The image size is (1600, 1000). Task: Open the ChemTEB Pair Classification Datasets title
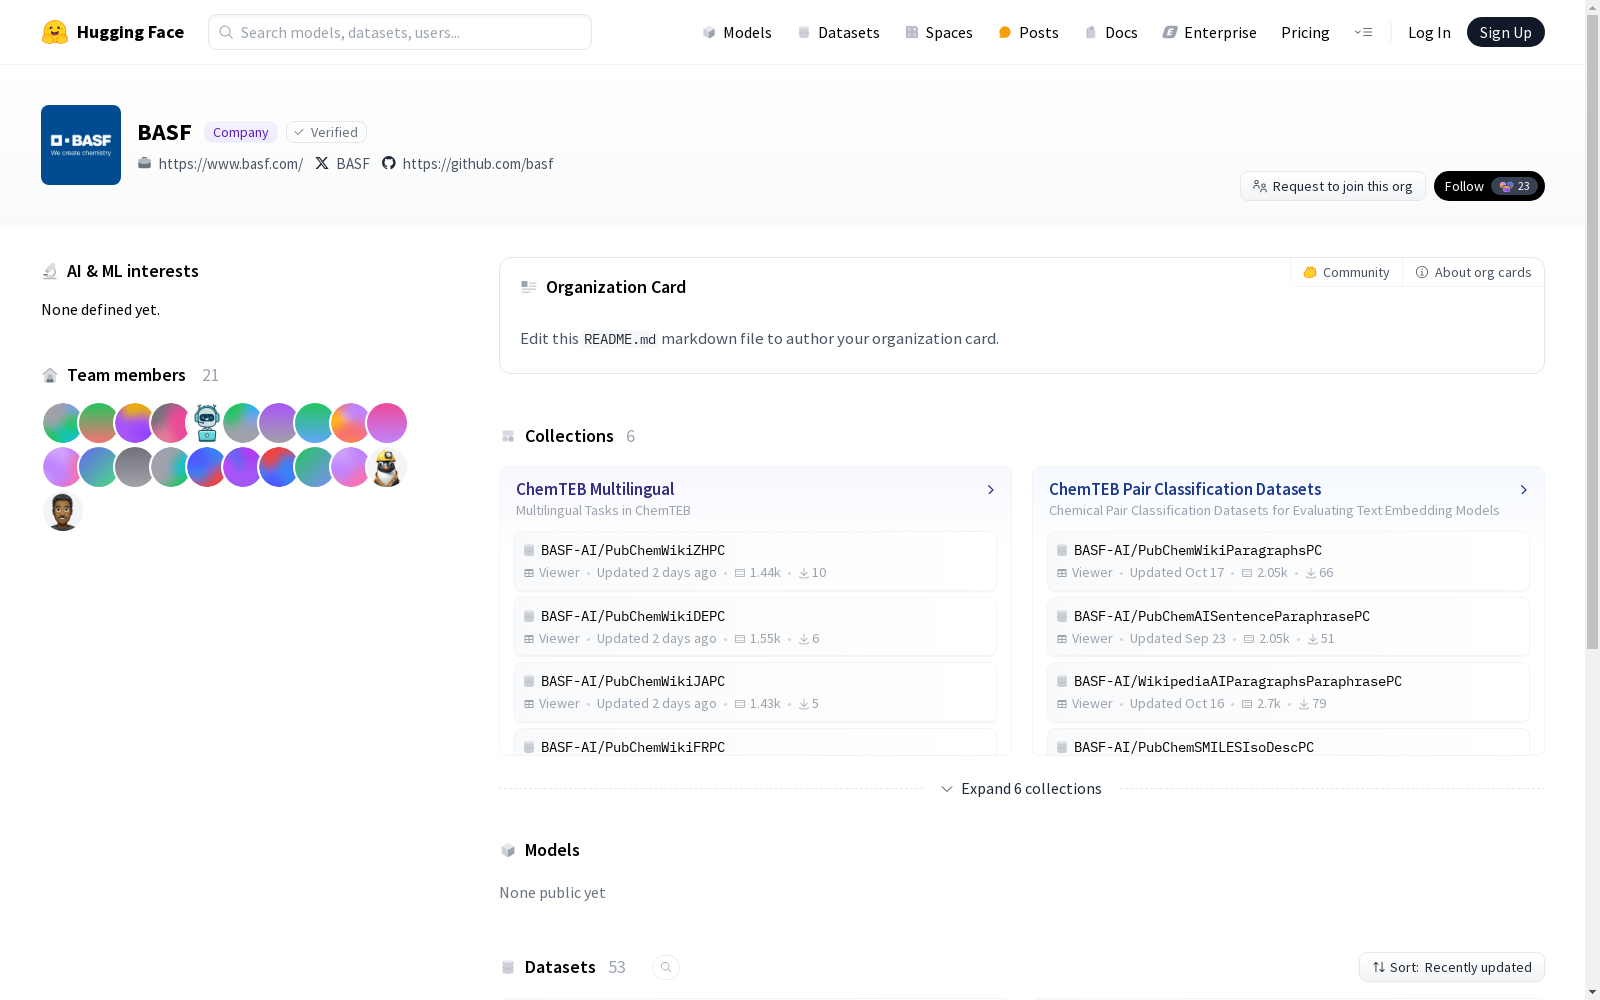(1185, 489)
